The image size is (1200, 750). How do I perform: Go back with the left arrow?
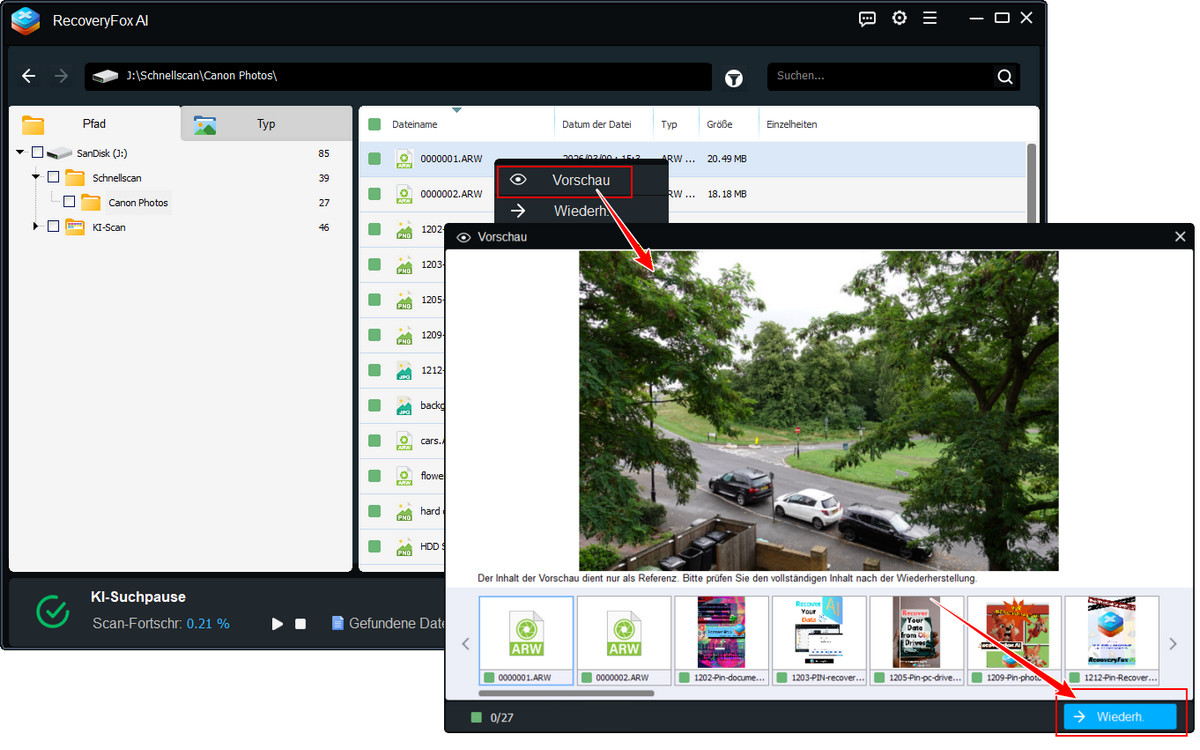tap(29, 76)
